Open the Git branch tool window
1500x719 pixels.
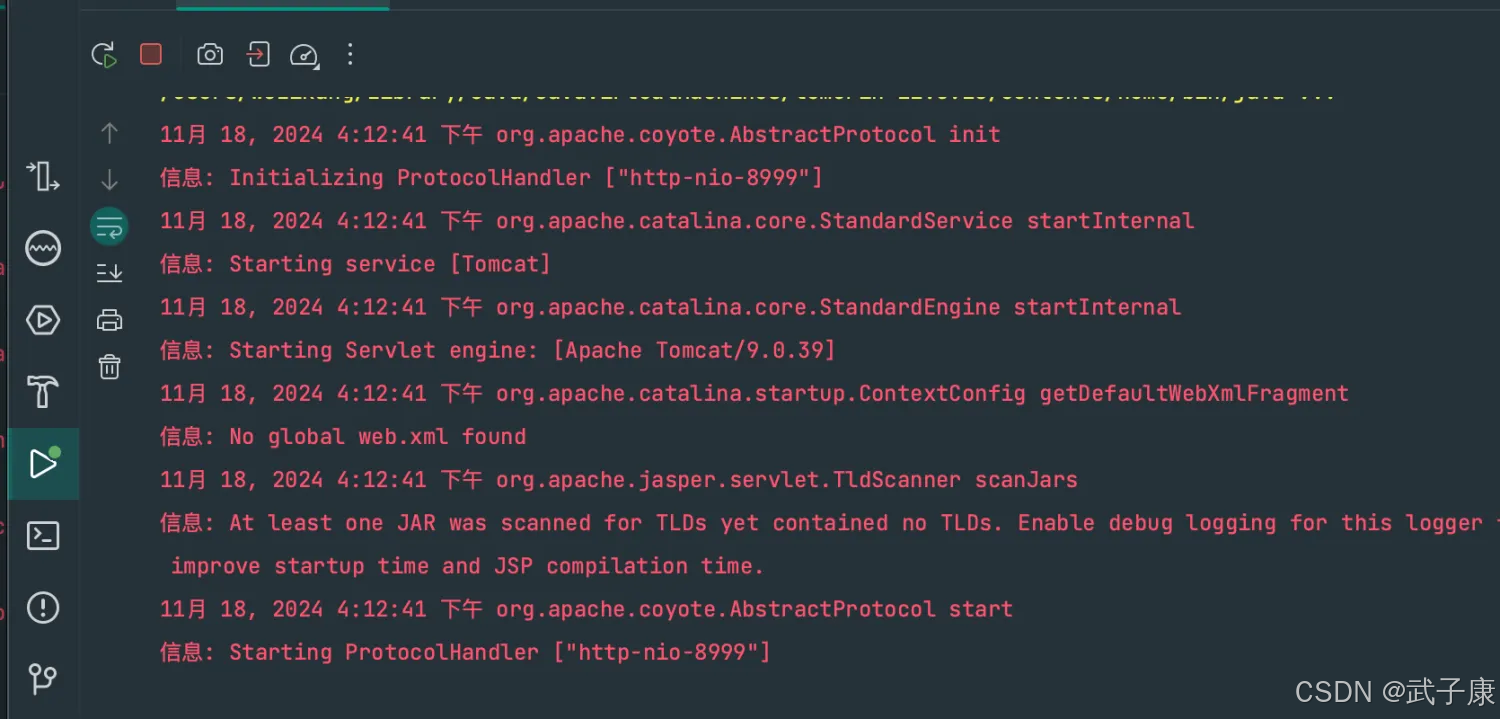tap(43, 680)
